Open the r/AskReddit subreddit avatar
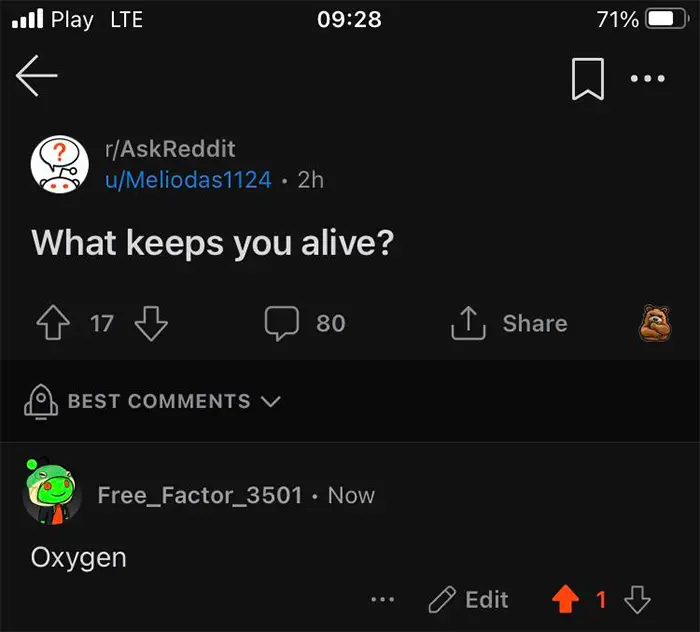700x632 pixels. [x=59, y=164]
